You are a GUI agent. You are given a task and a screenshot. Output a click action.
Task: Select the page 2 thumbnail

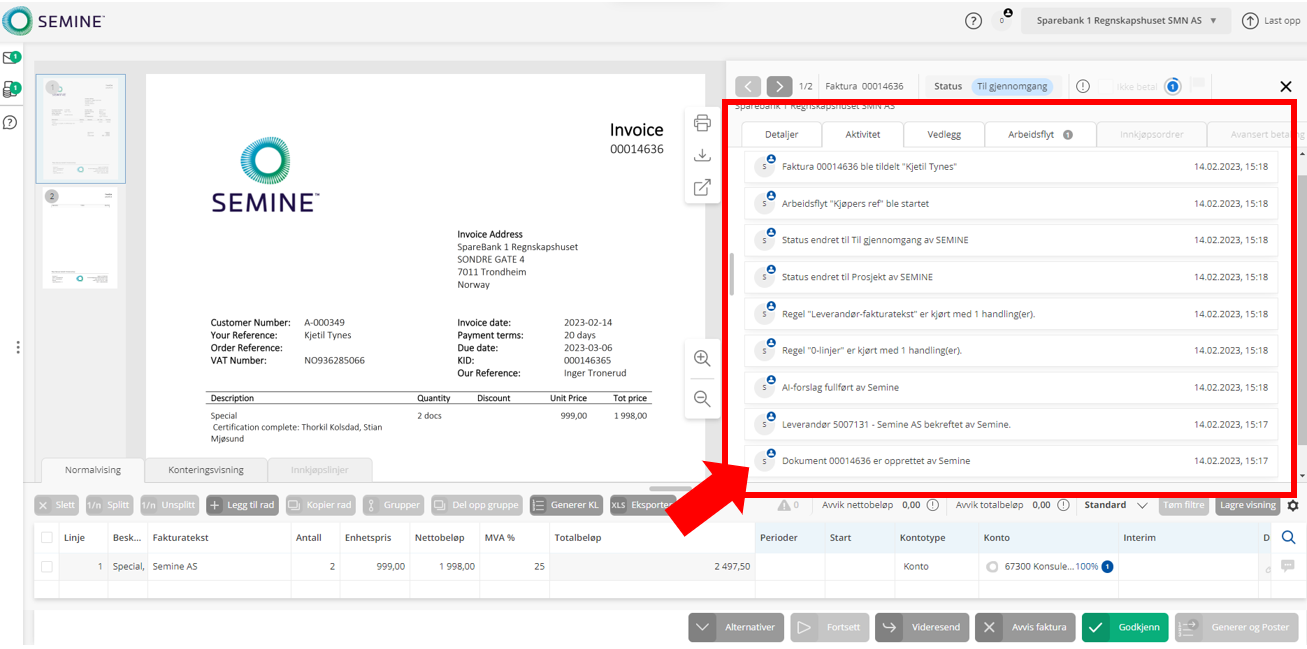tap(80, 238)
